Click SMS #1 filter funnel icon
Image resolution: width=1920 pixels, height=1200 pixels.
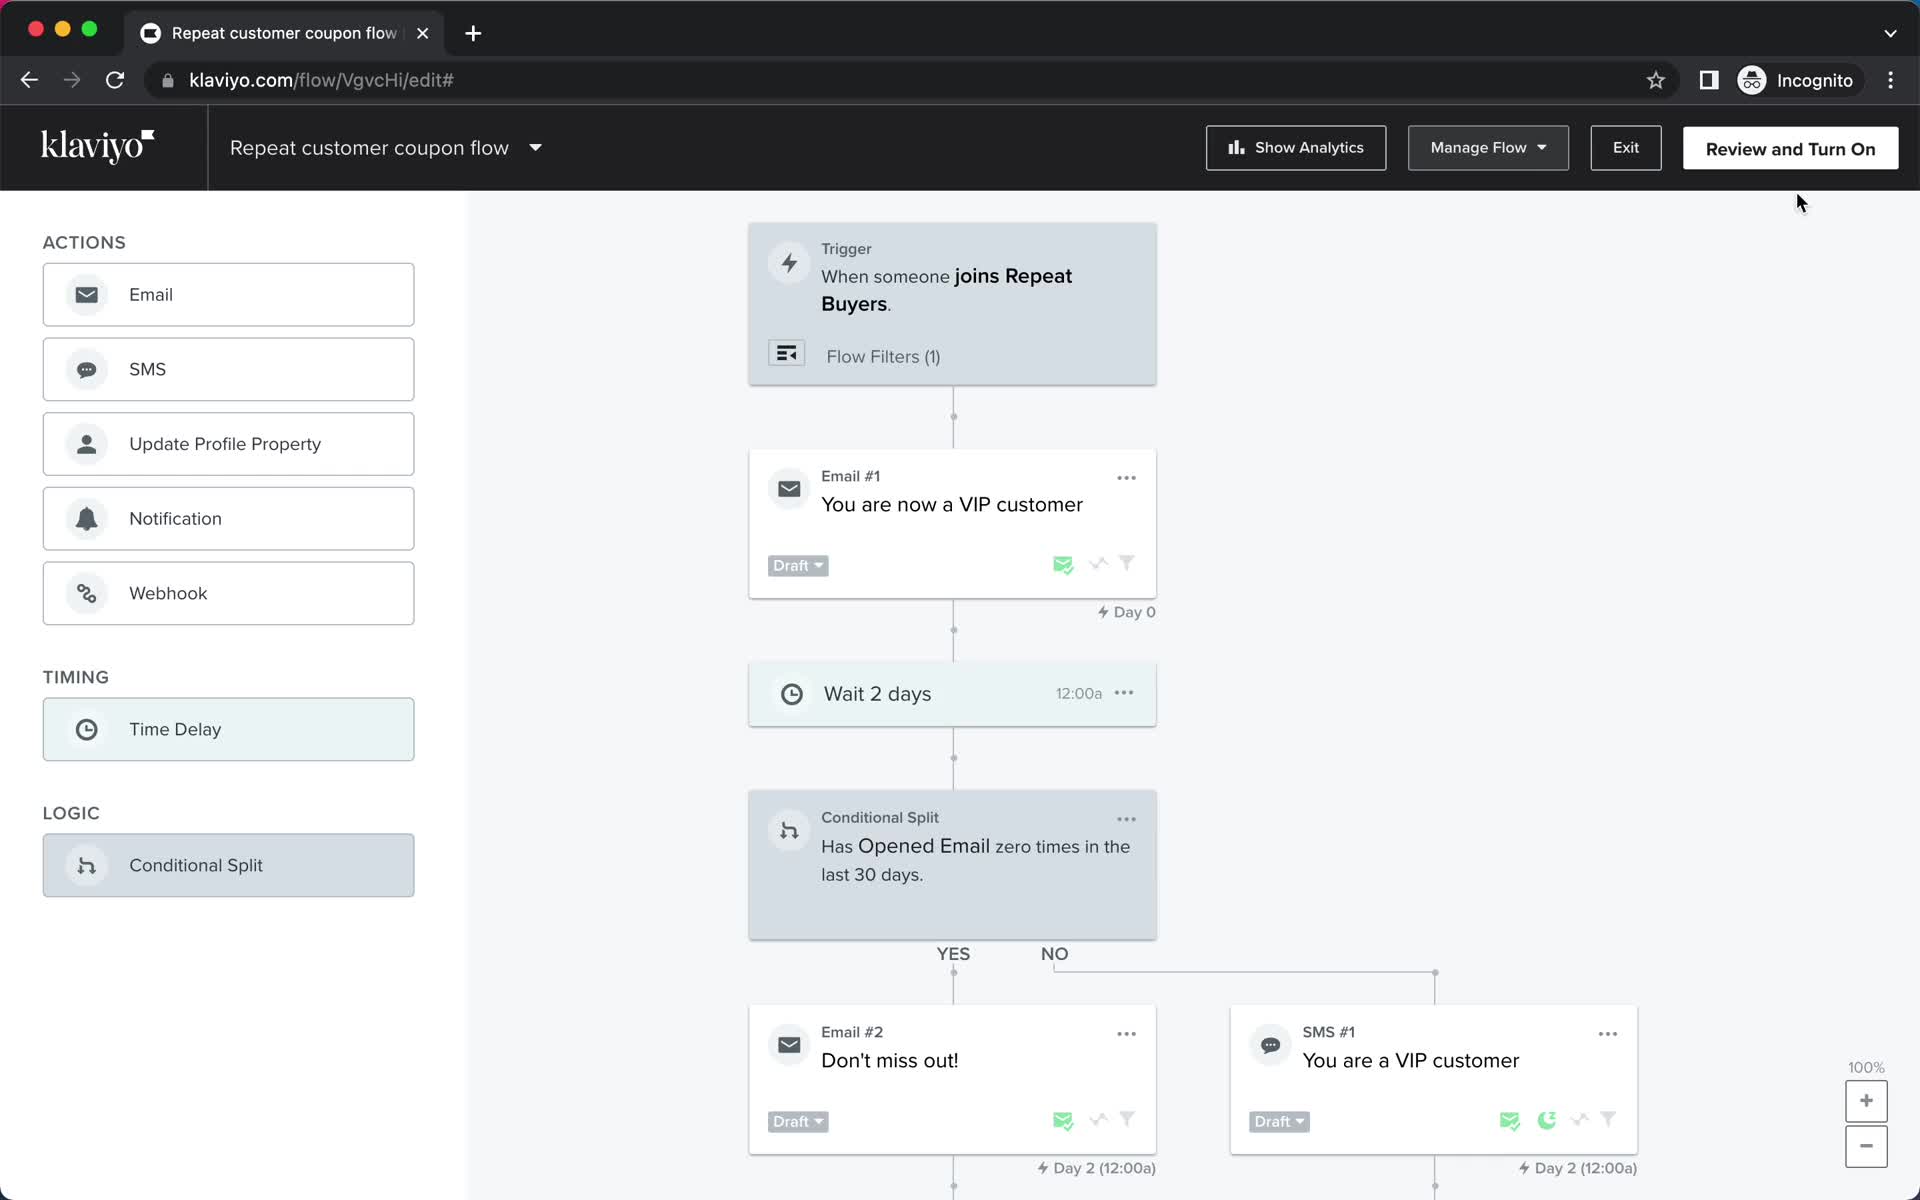coord(1608,1119)
